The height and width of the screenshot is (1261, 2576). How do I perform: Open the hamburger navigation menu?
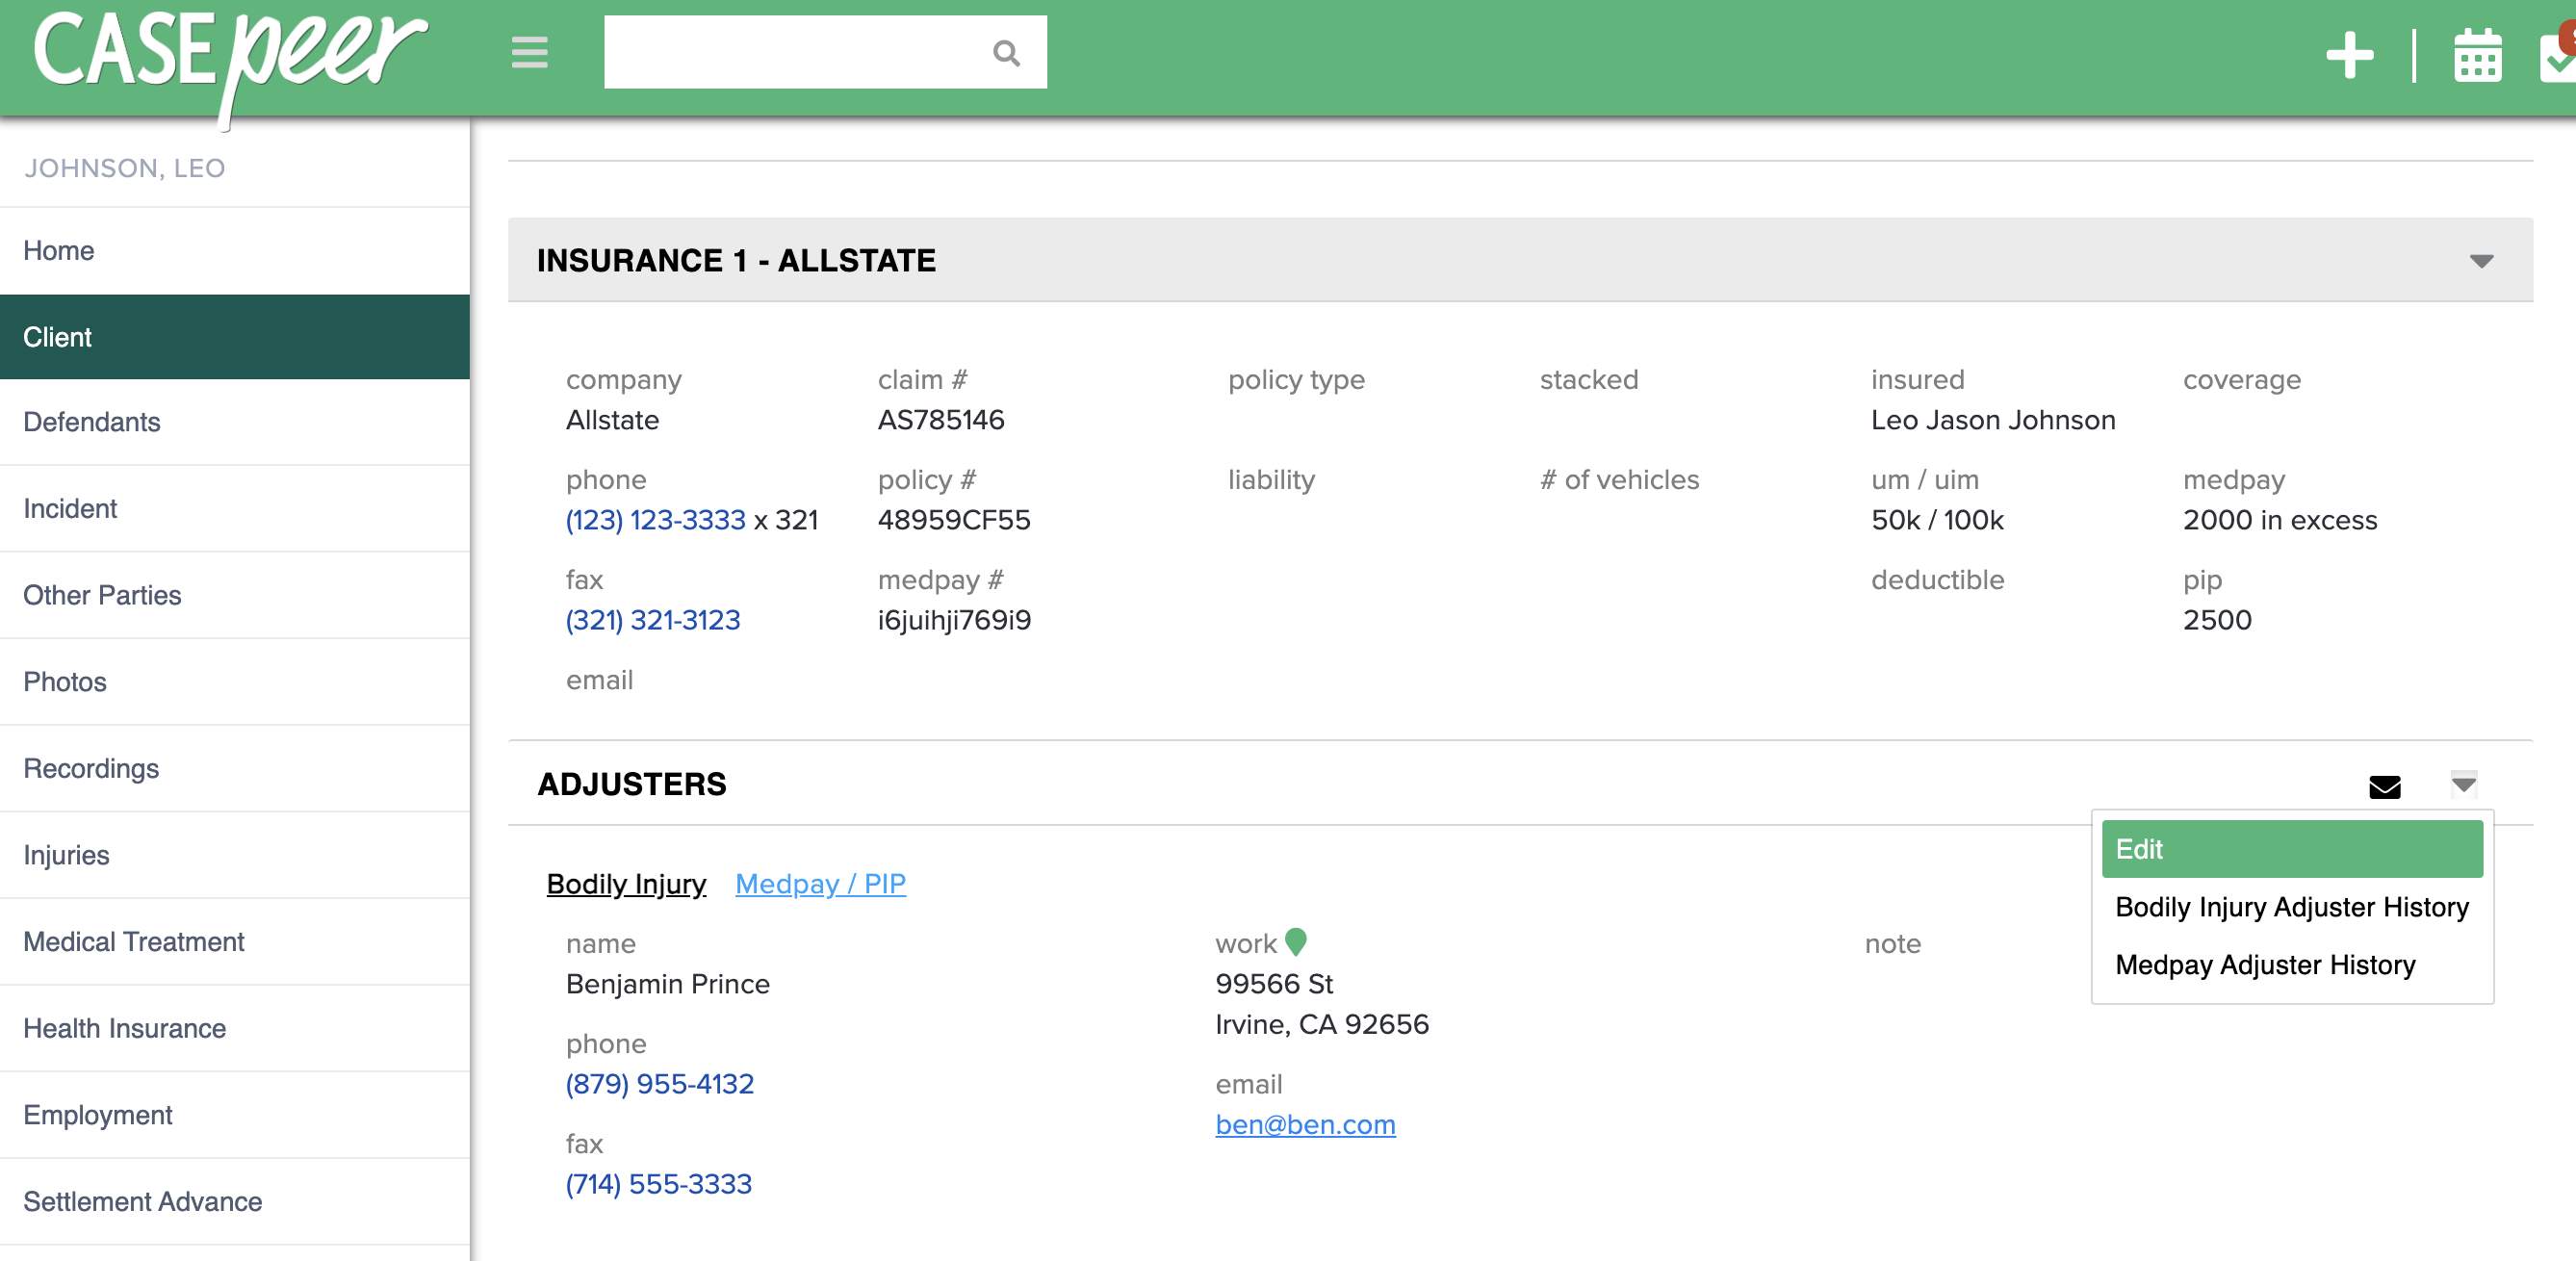point(529,54)
